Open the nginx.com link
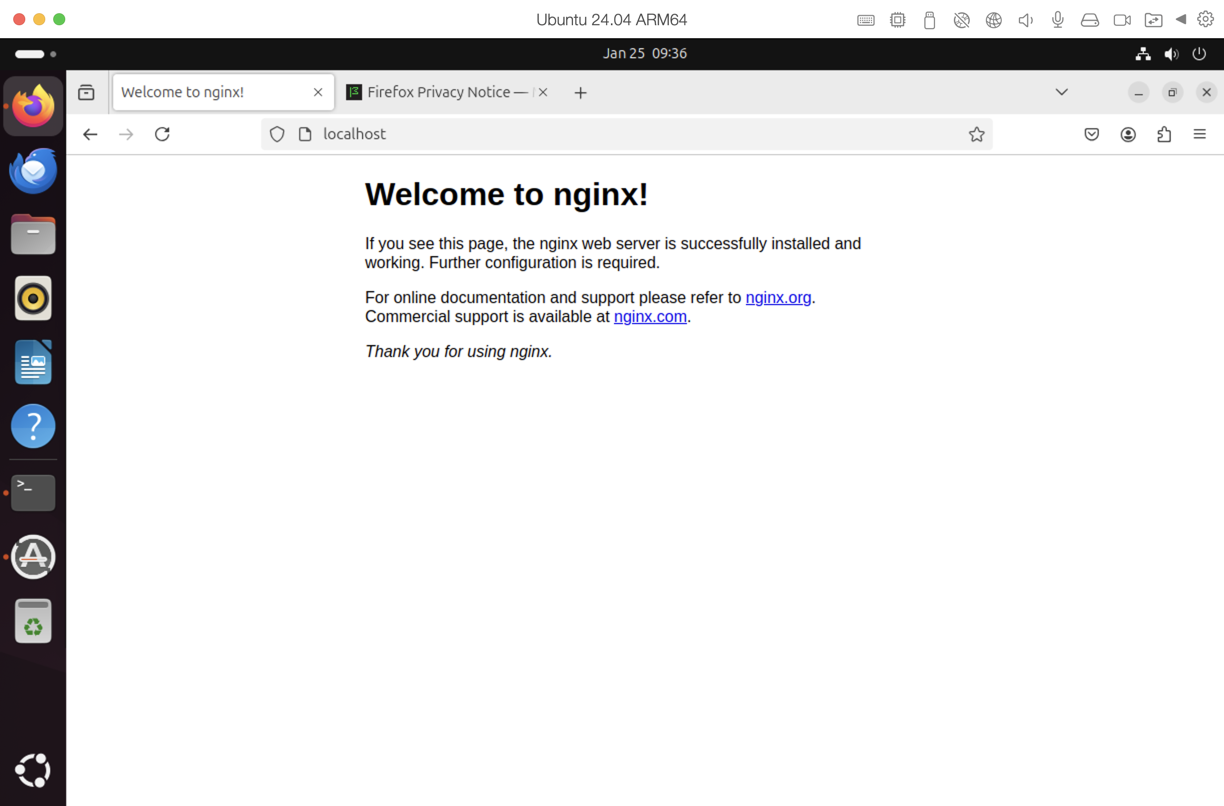The height and width of the screenshot is (806, 1224). coord(650,317)
